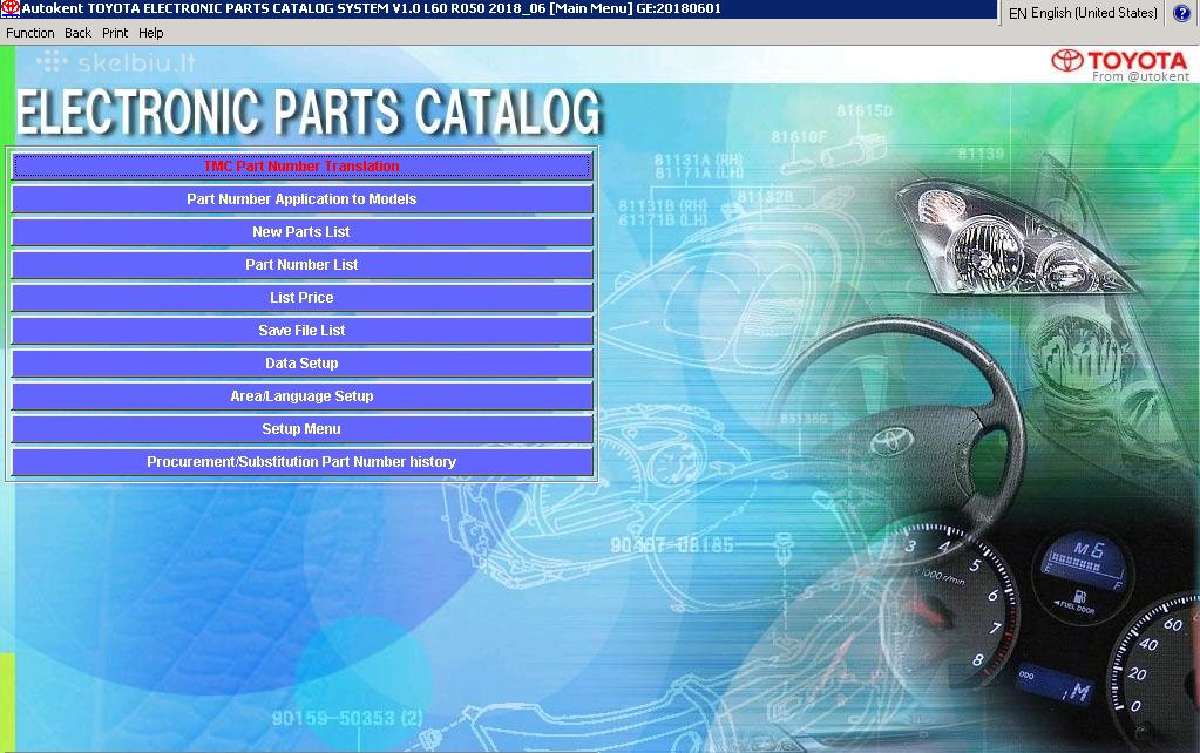Click the EN English language indicator
The image size is (1200, 753).
[1082, 13]
